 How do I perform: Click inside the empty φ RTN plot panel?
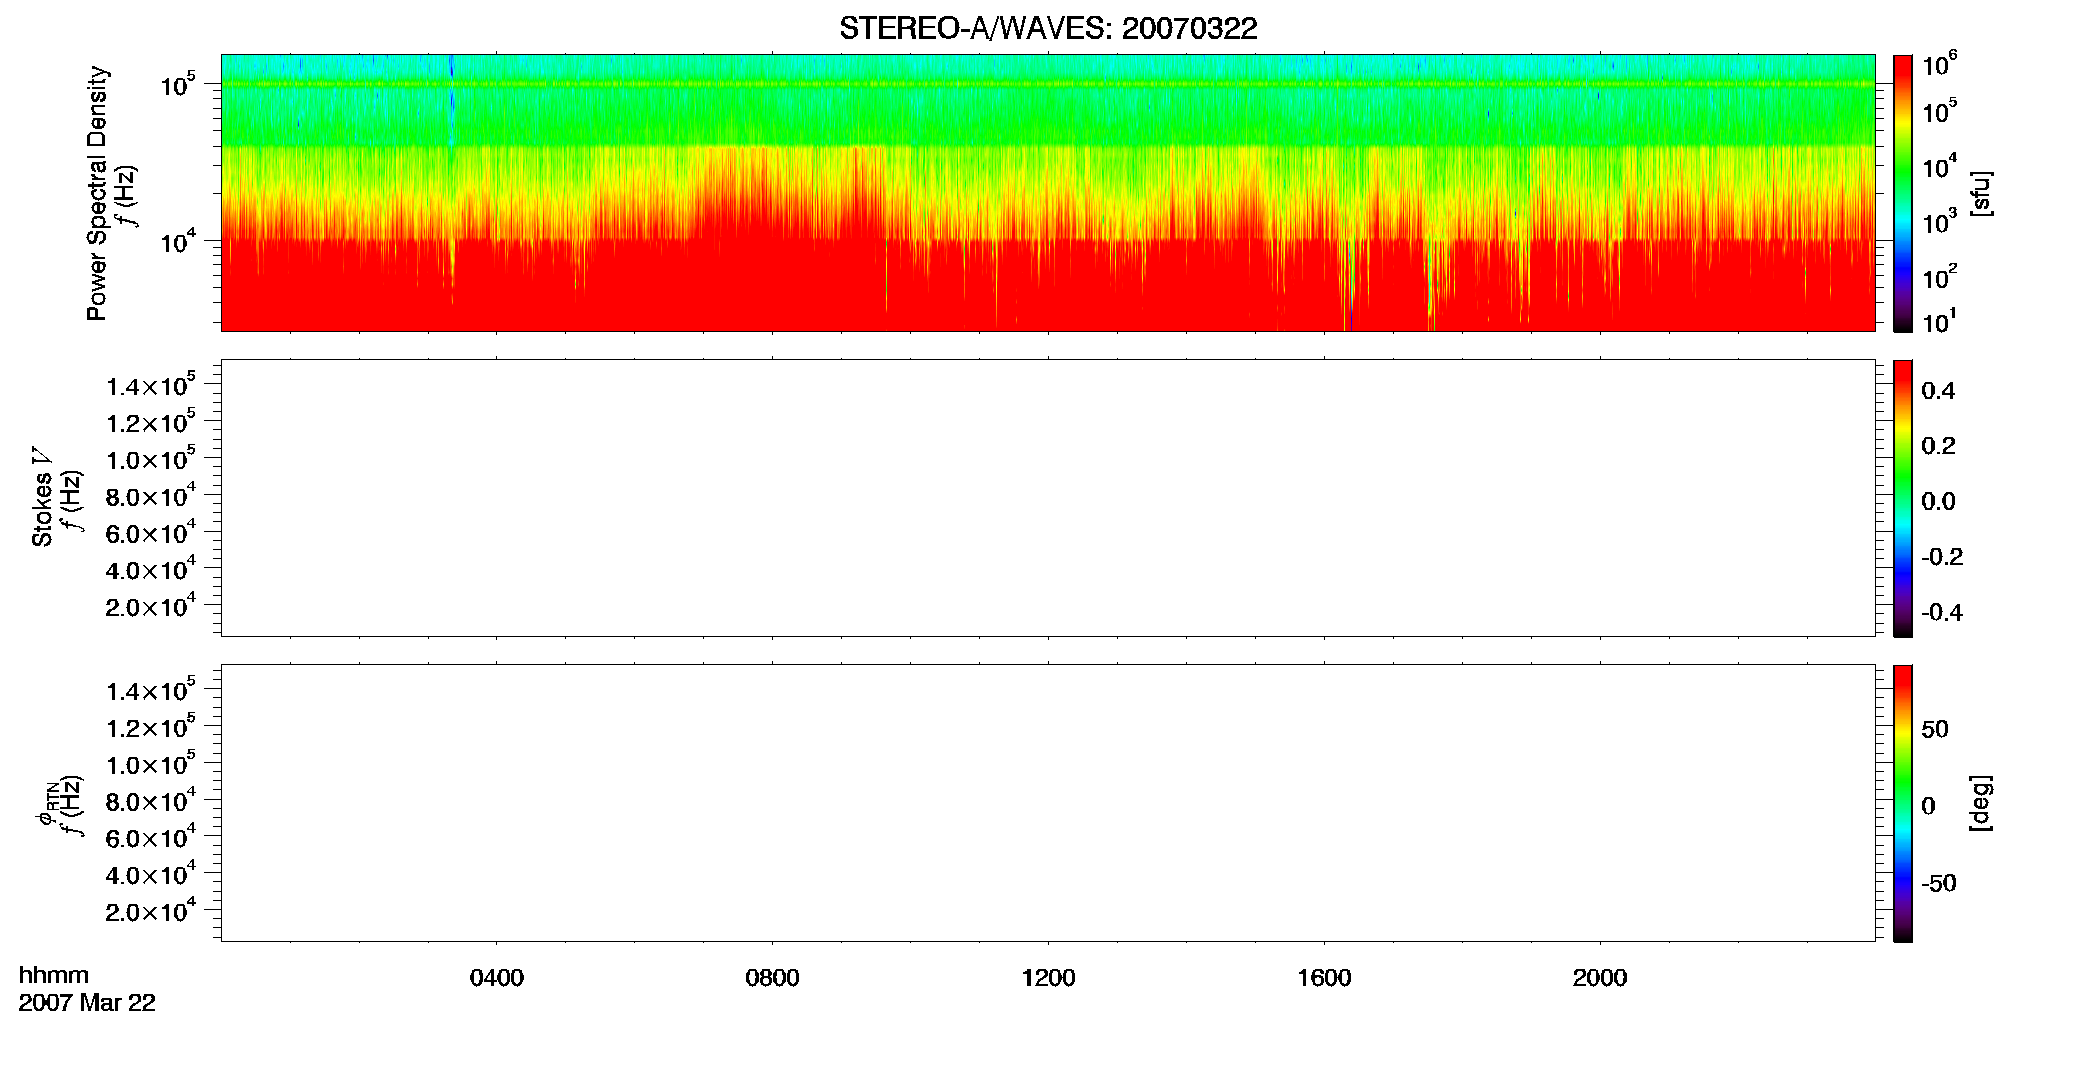[x=1048, y=803]
